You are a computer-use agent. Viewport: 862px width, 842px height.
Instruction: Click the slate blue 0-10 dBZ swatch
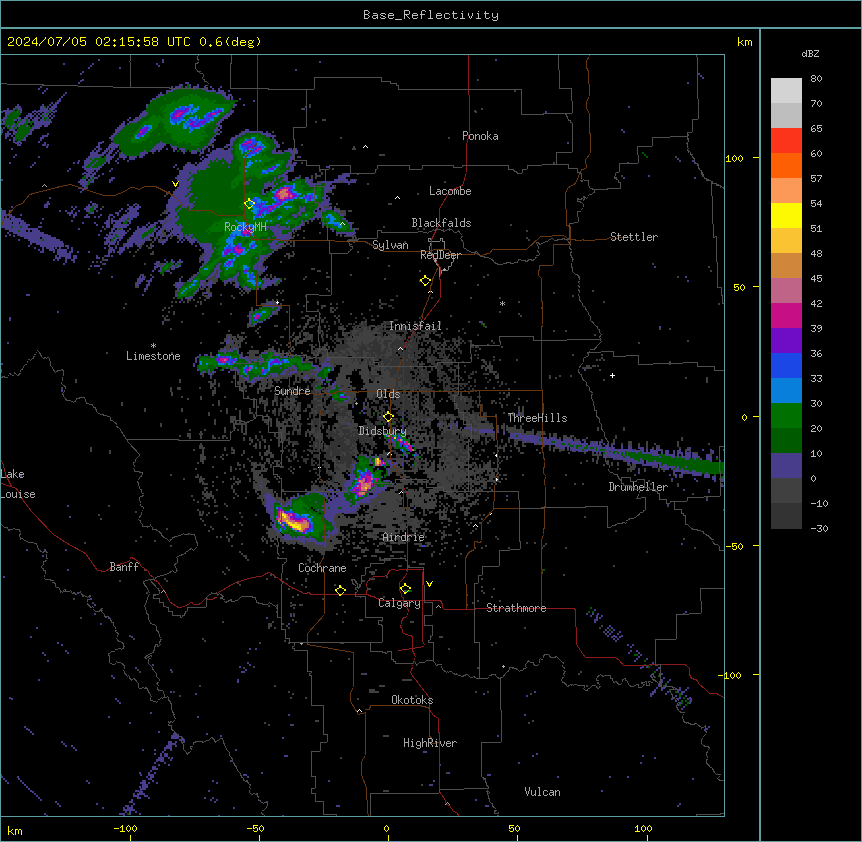coord(786,466)
